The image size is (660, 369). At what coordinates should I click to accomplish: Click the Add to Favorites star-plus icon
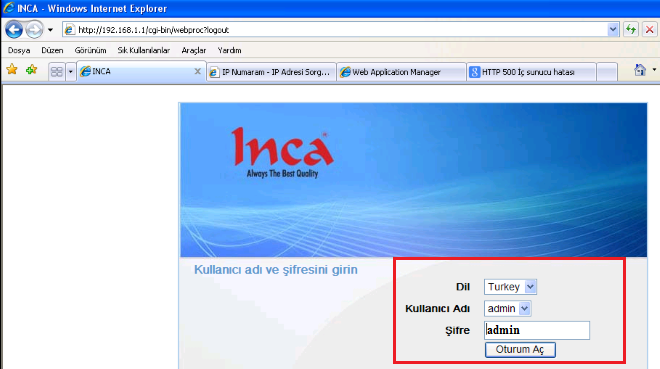(x=32, y=70)
